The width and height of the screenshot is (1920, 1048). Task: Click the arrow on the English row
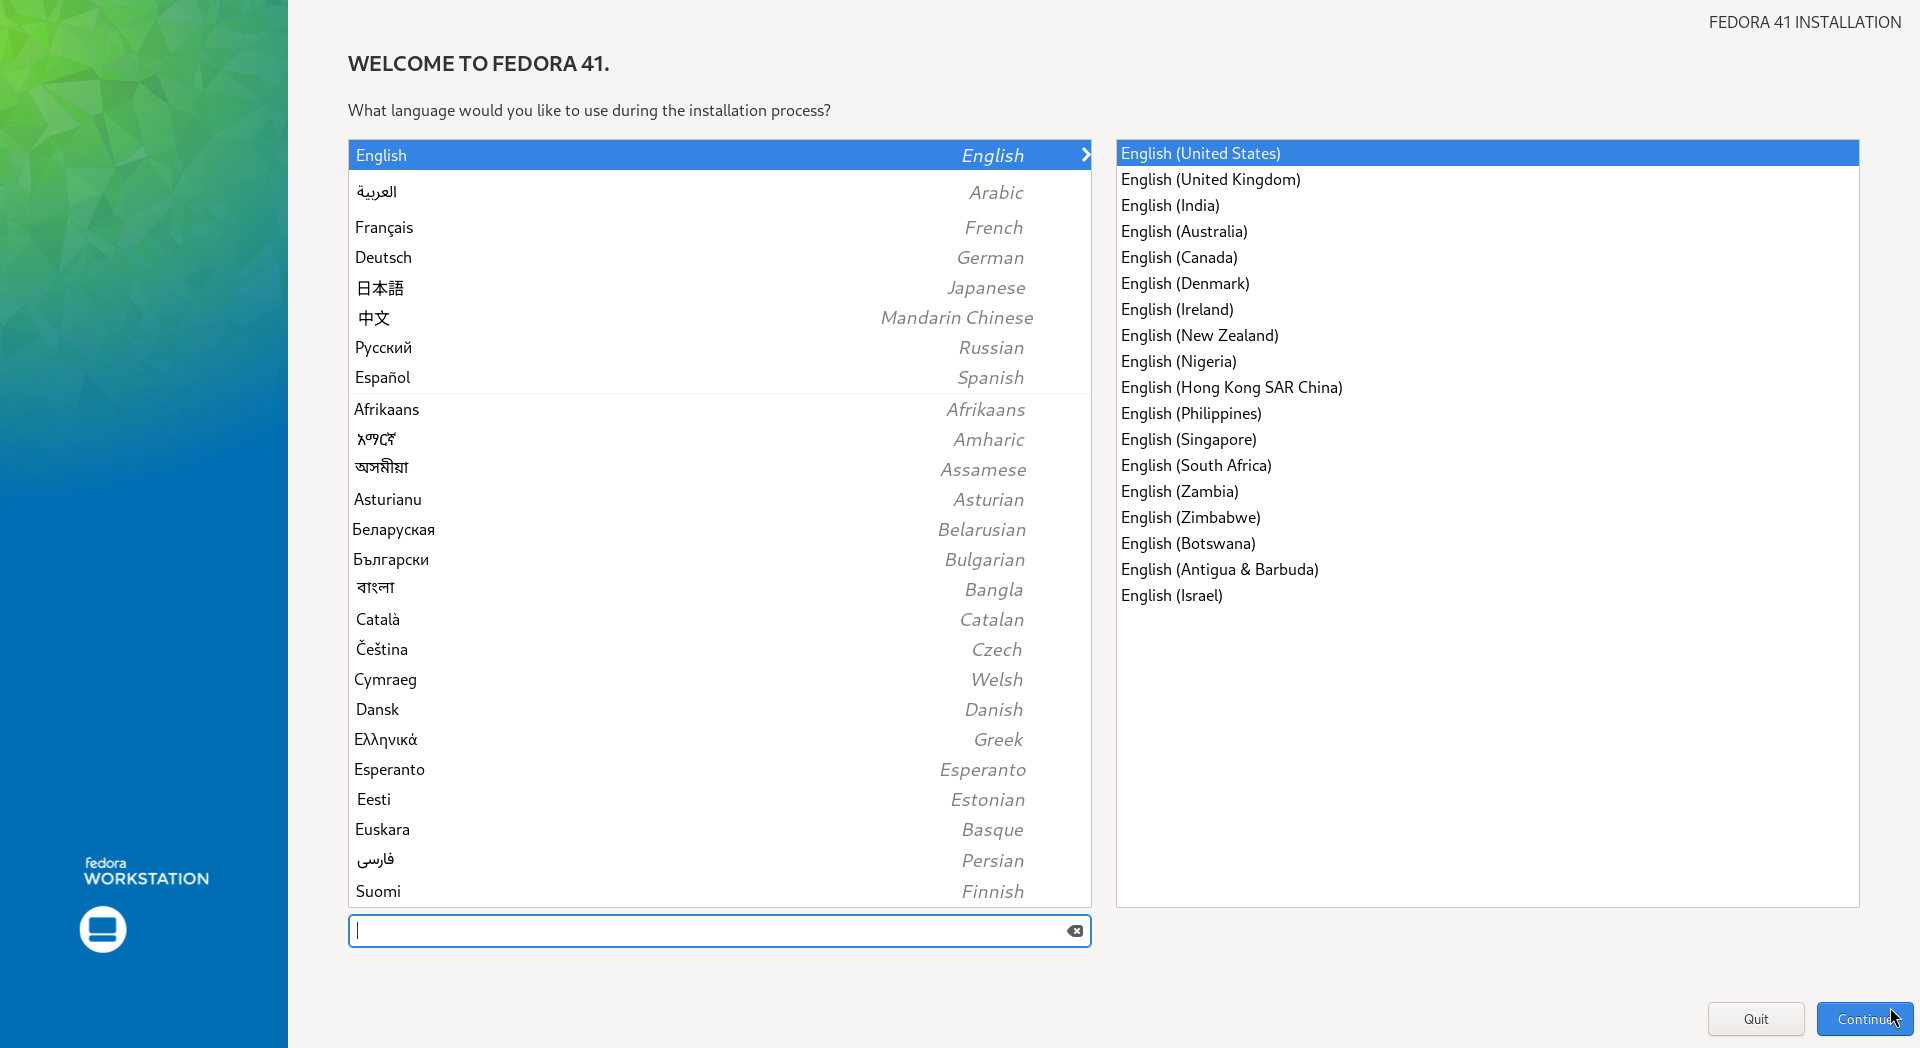pyautogui.click(x=1085, y=155)
